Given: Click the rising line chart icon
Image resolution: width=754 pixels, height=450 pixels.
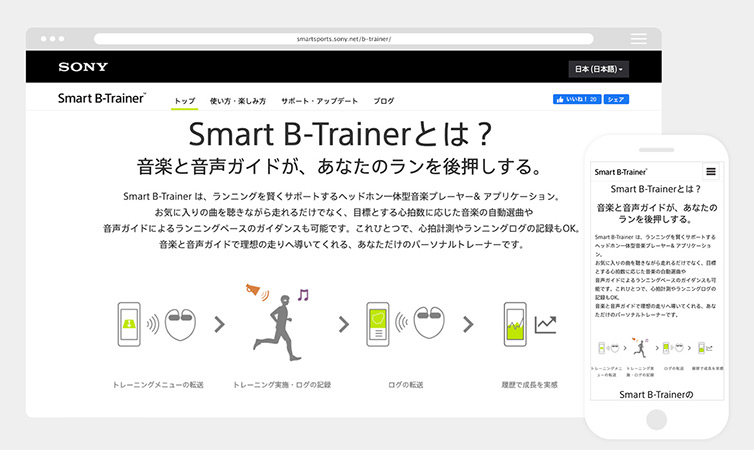Looking at the screenshot, I should pos(545,325).
